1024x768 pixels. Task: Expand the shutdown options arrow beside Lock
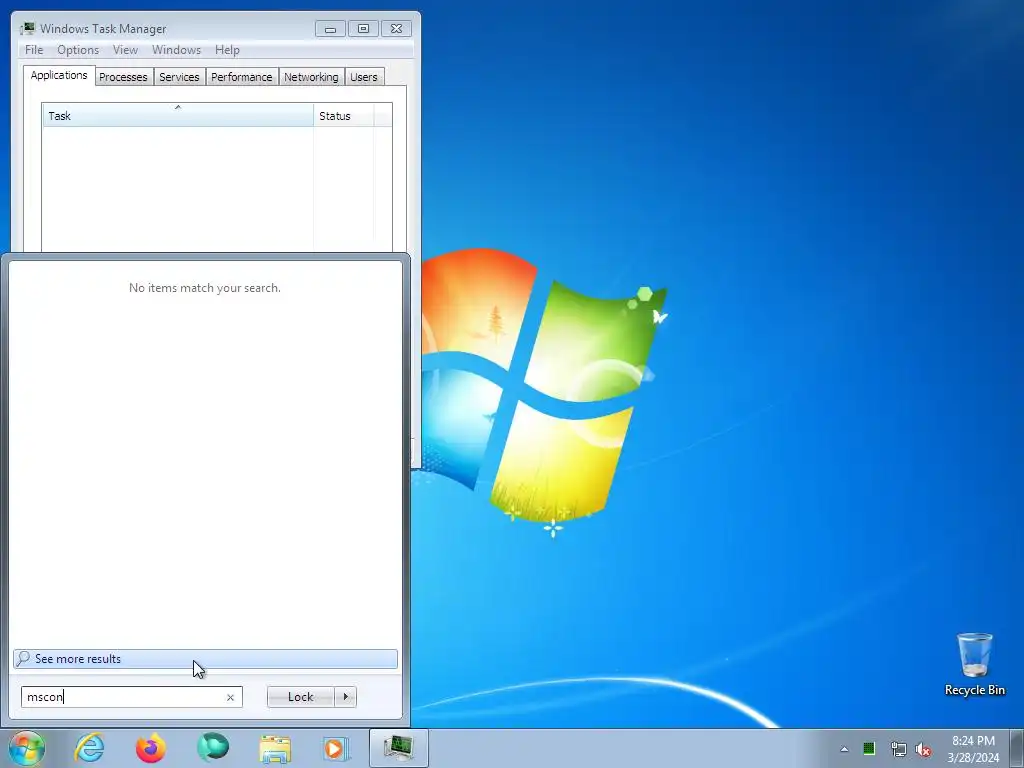[345, 697]
